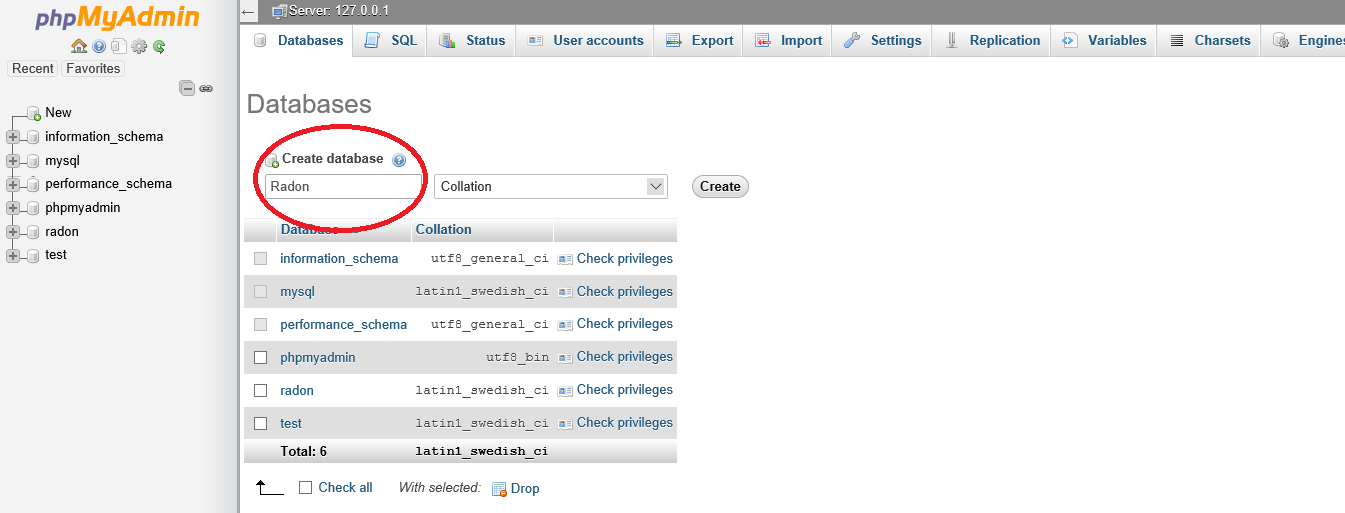The width and height of the screenshot is (1345, 513).
Task: Expand the phpmyadmin tree node
Action: (x=13, y=208)
